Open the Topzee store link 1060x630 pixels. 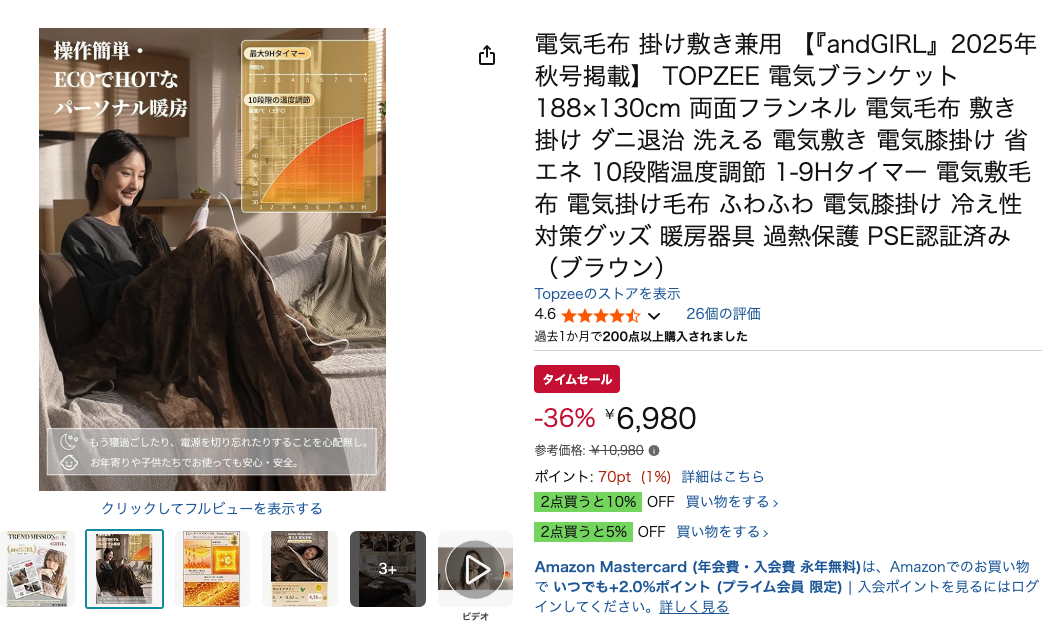coord(607,293)
